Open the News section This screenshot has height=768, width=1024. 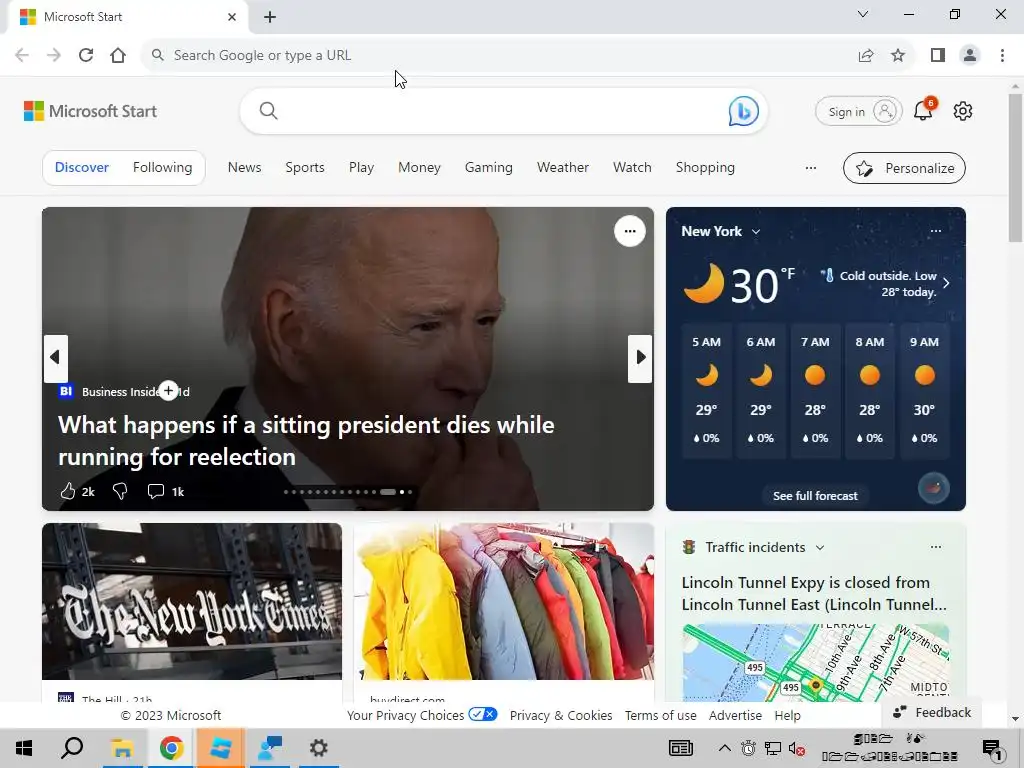click(244, 168)
